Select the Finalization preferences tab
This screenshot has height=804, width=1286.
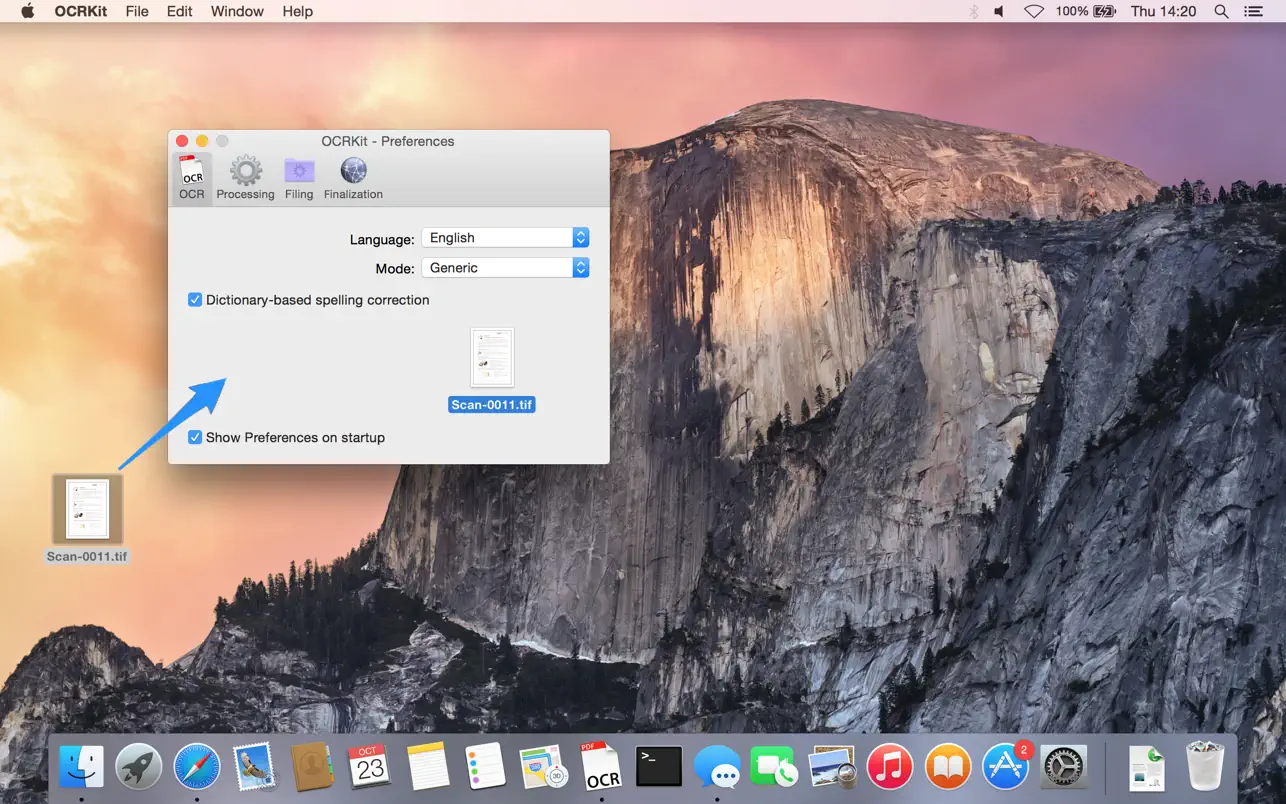[x=353, y=179]
